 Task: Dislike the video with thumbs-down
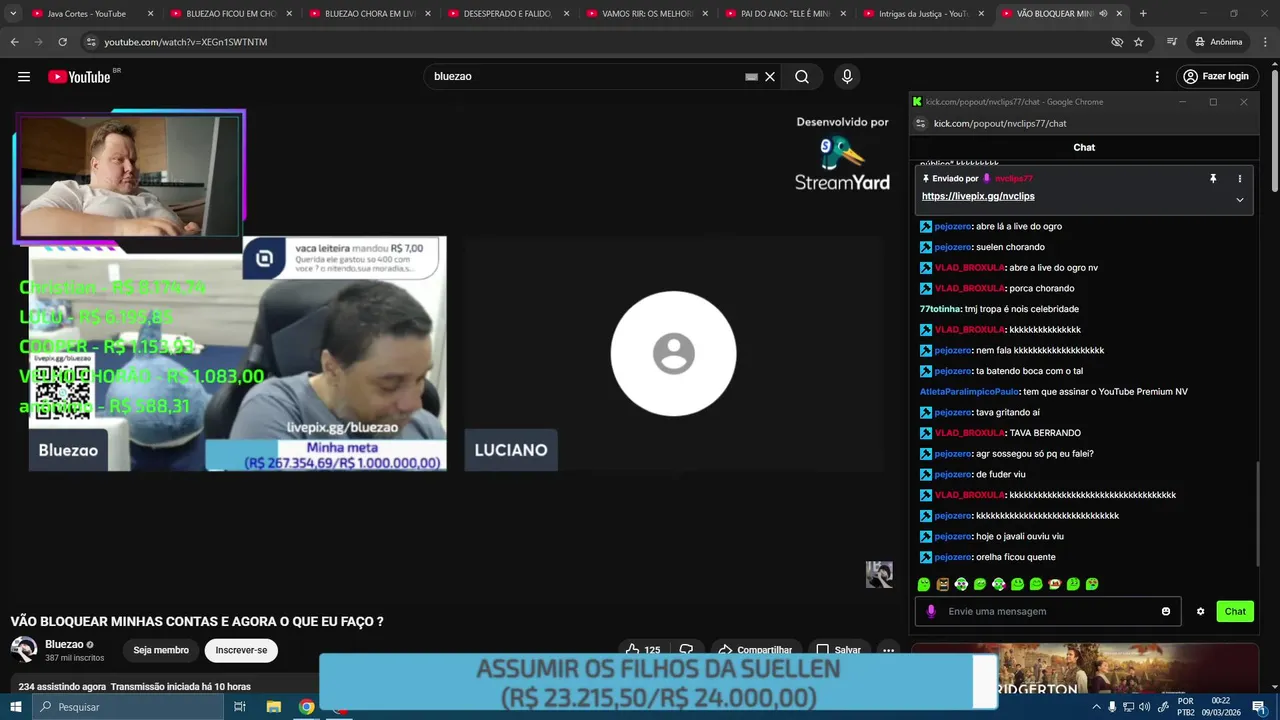(x=687, y=650)
